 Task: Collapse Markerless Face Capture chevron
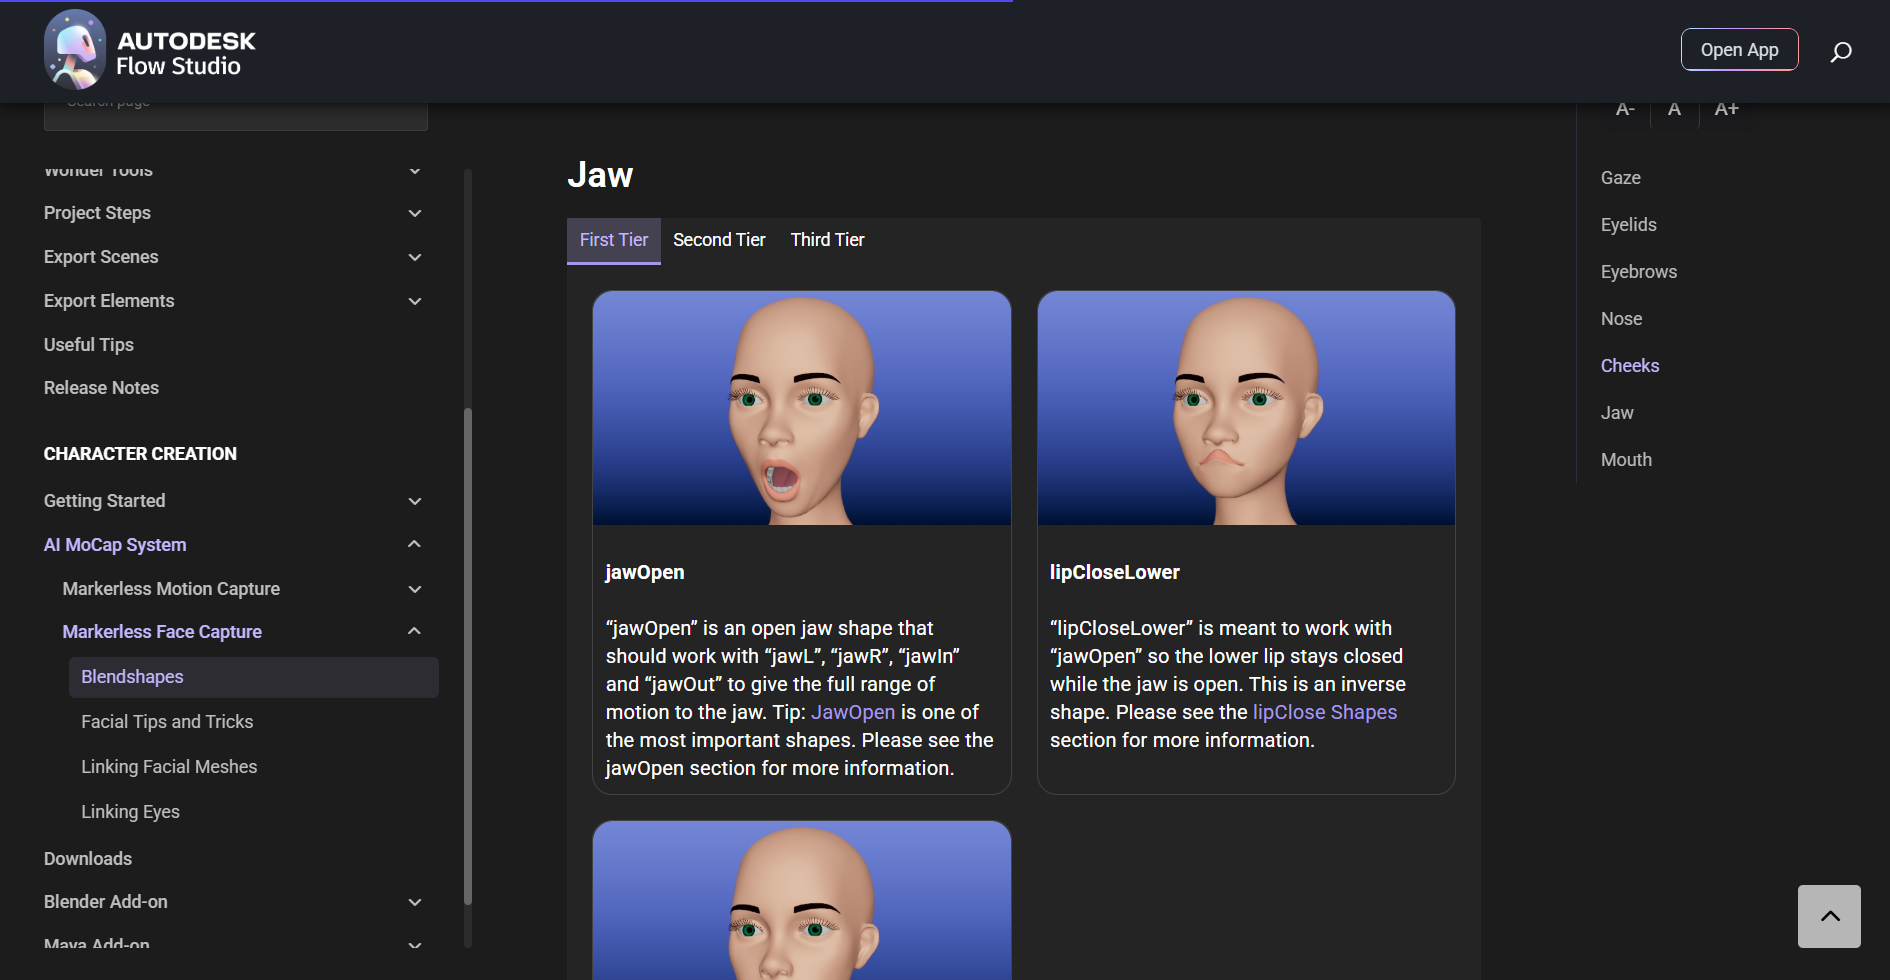pos(415,631)
